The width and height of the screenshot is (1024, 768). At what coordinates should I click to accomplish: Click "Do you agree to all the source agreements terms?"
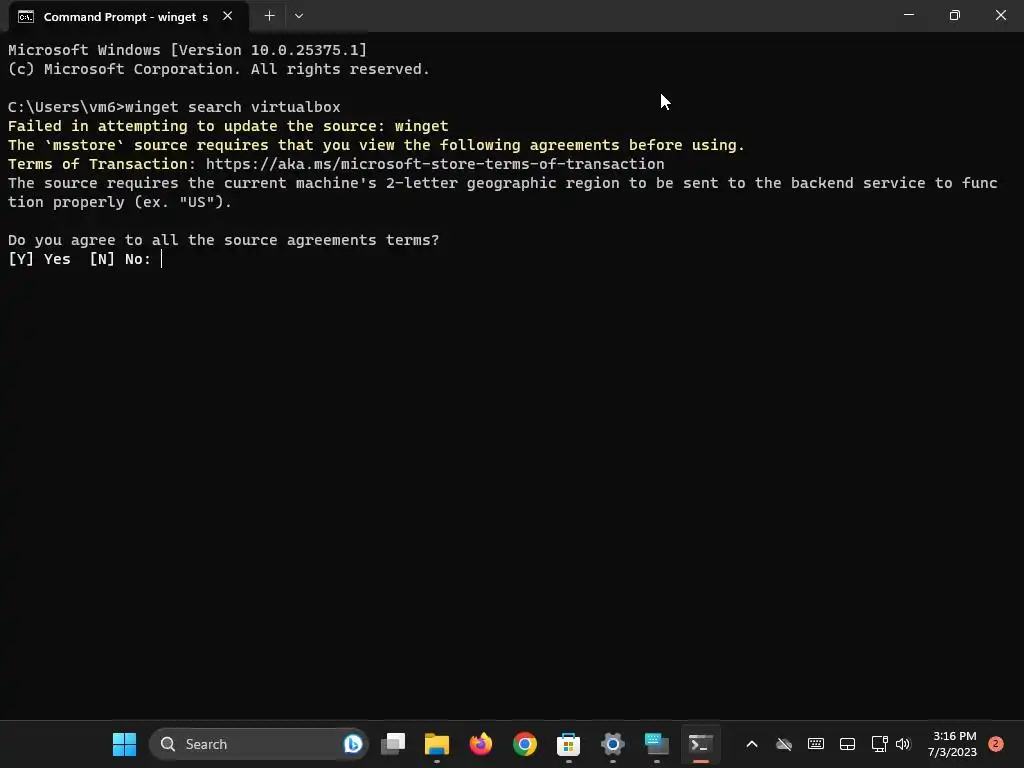click(x=223, y=240)
